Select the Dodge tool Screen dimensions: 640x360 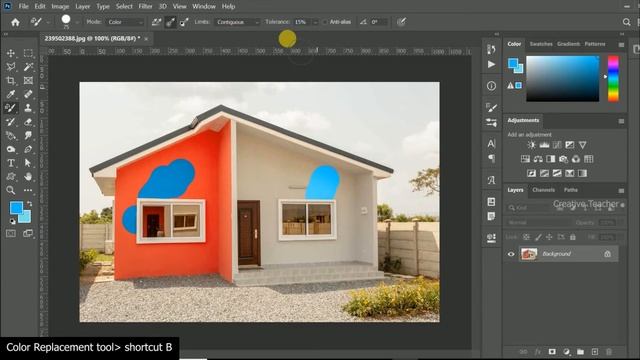click(11, 149)
